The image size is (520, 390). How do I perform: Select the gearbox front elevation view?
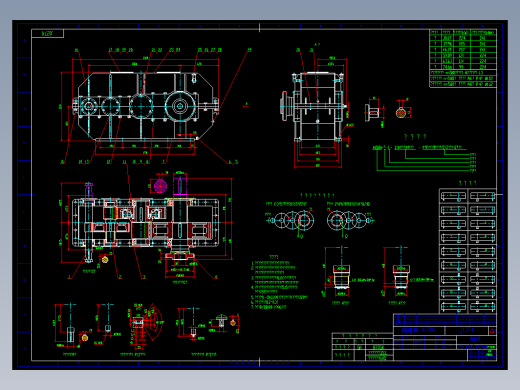pos(146,106)
